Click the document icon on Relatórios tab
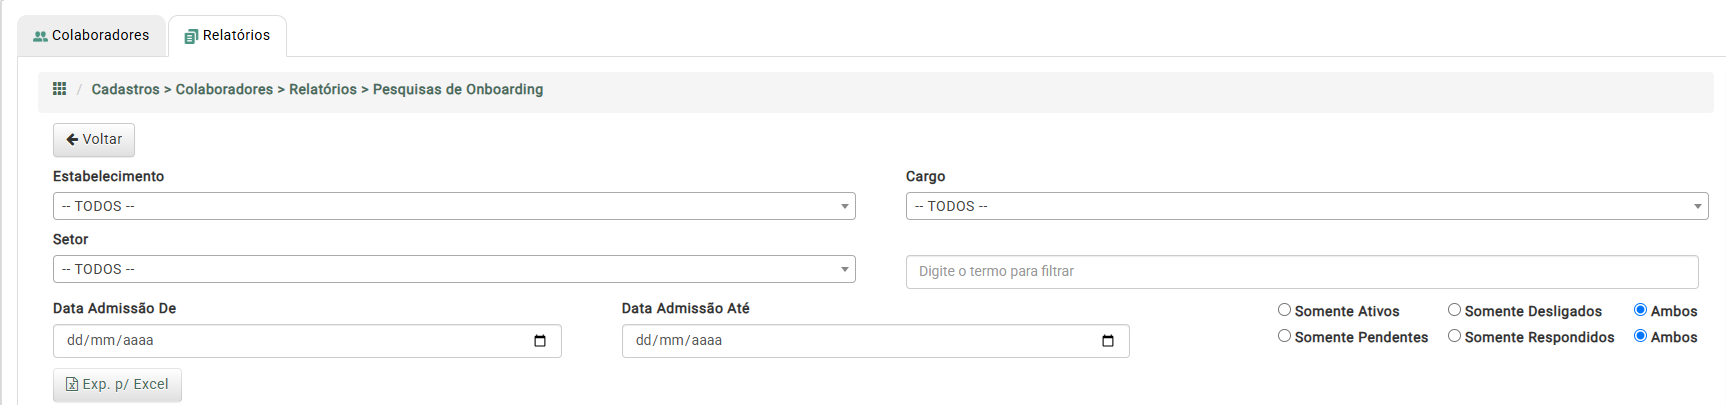 coord(191,36)
